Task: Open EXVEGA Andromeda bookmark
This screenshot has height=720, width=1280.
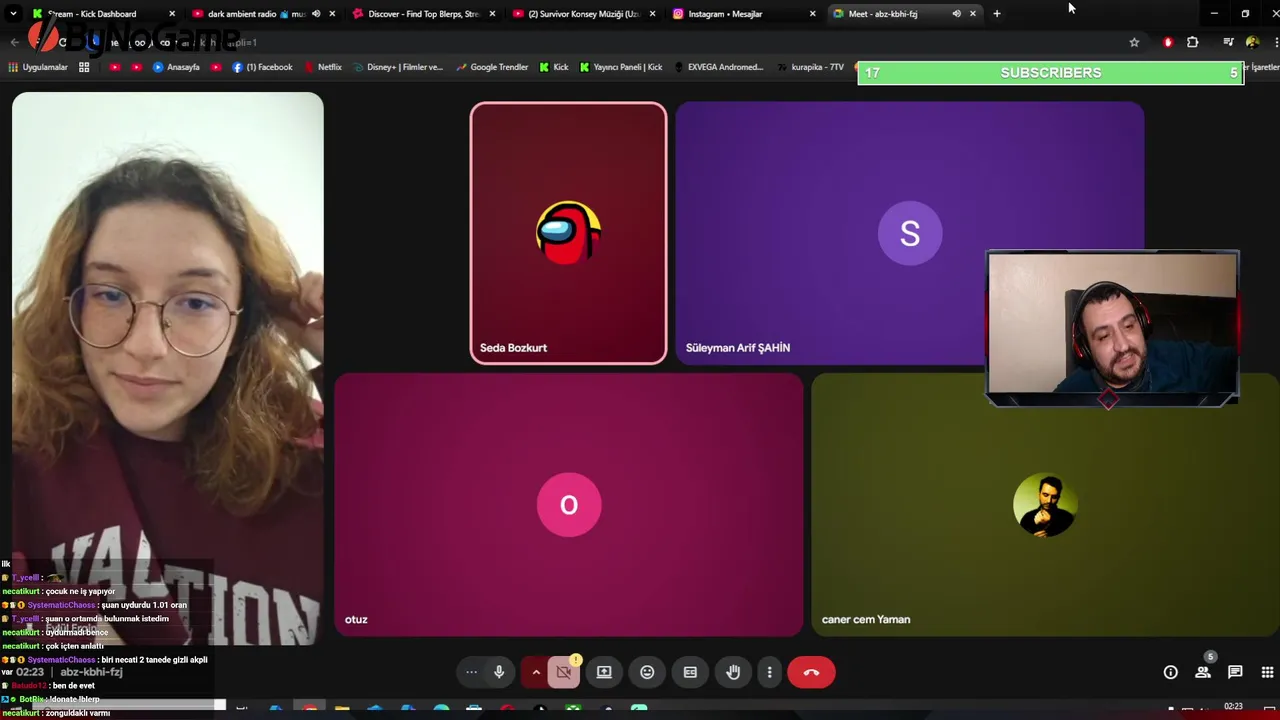Action: [x=718, y=67]
